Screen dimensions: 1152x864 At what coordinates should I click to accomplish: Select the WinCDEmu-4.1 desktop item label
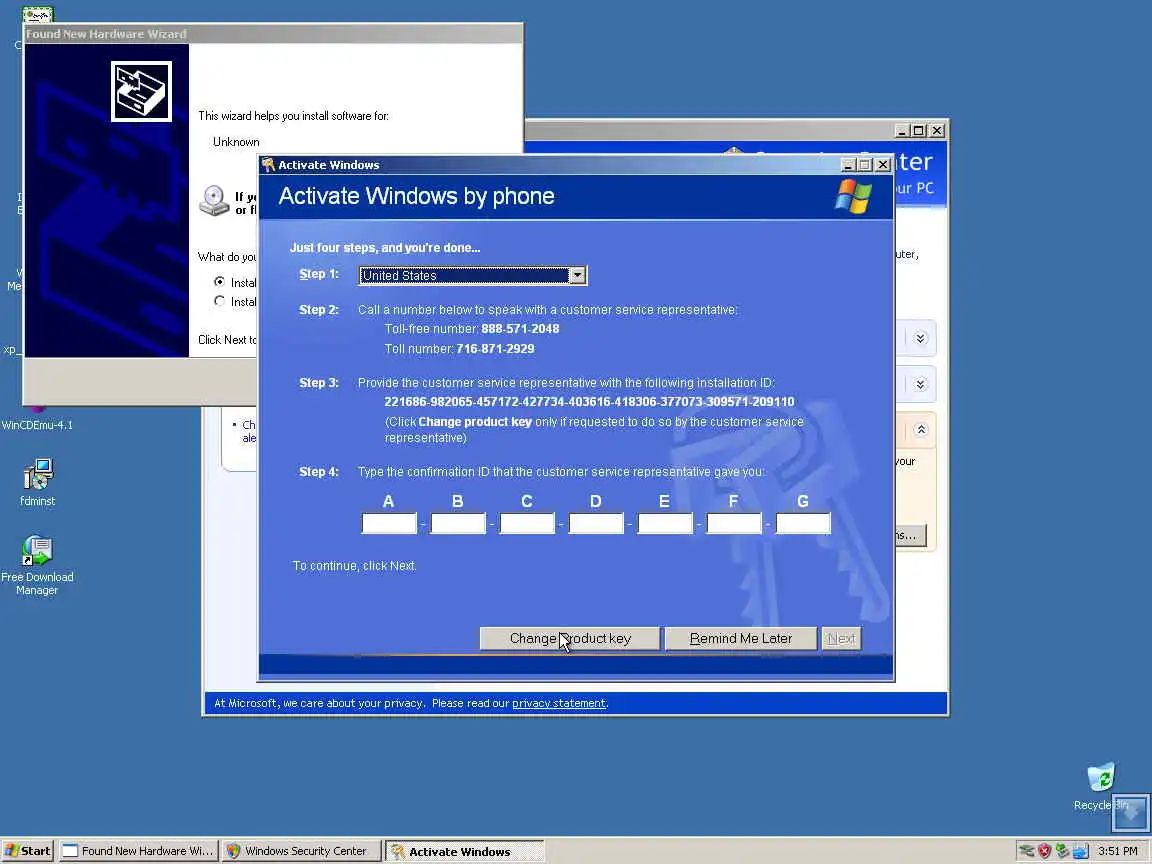pyautogui.click(x=37, y=425)
